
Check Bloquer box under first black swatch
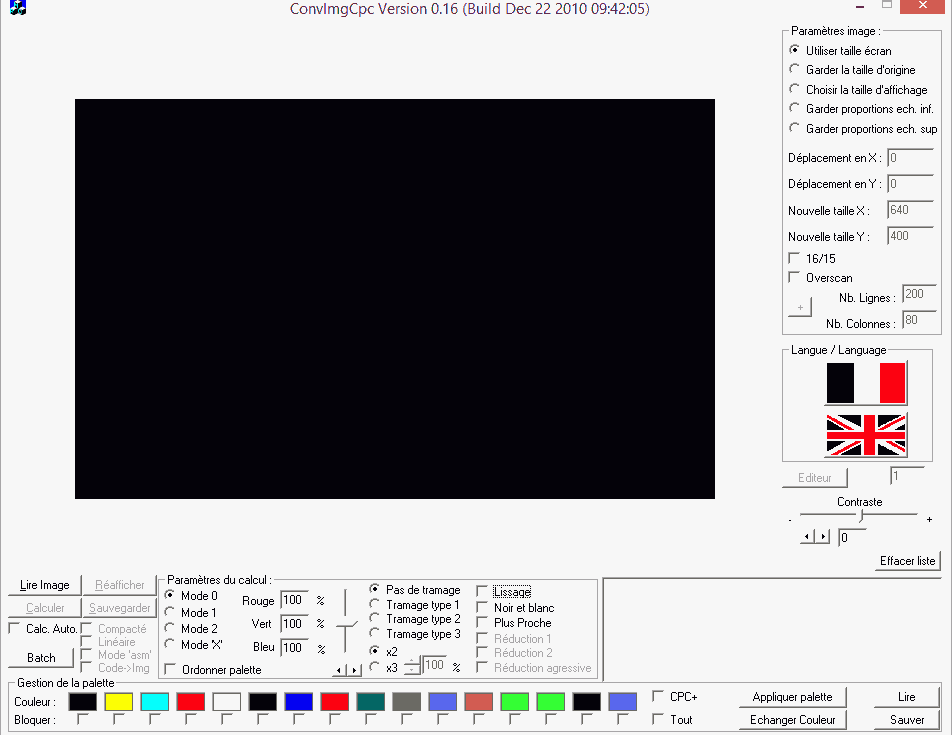pyautogui.click(x=83, y=719)
